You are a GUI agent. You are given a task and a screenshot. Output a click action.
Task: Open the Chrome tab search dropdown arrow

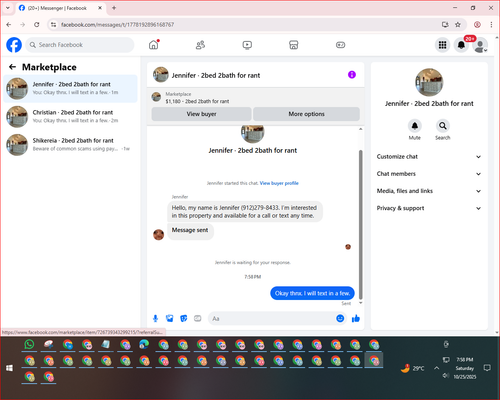8,8
